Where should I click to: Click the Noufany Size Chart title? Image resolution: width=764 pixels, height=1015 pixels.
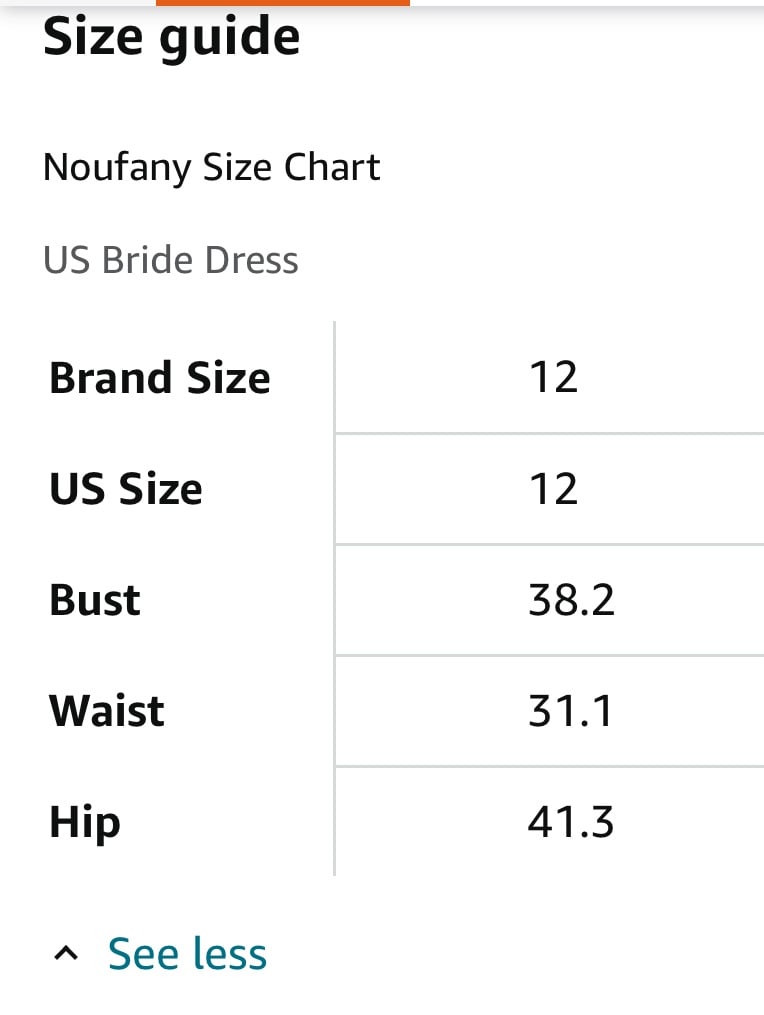pyautogui.click(x=211, y=168)
